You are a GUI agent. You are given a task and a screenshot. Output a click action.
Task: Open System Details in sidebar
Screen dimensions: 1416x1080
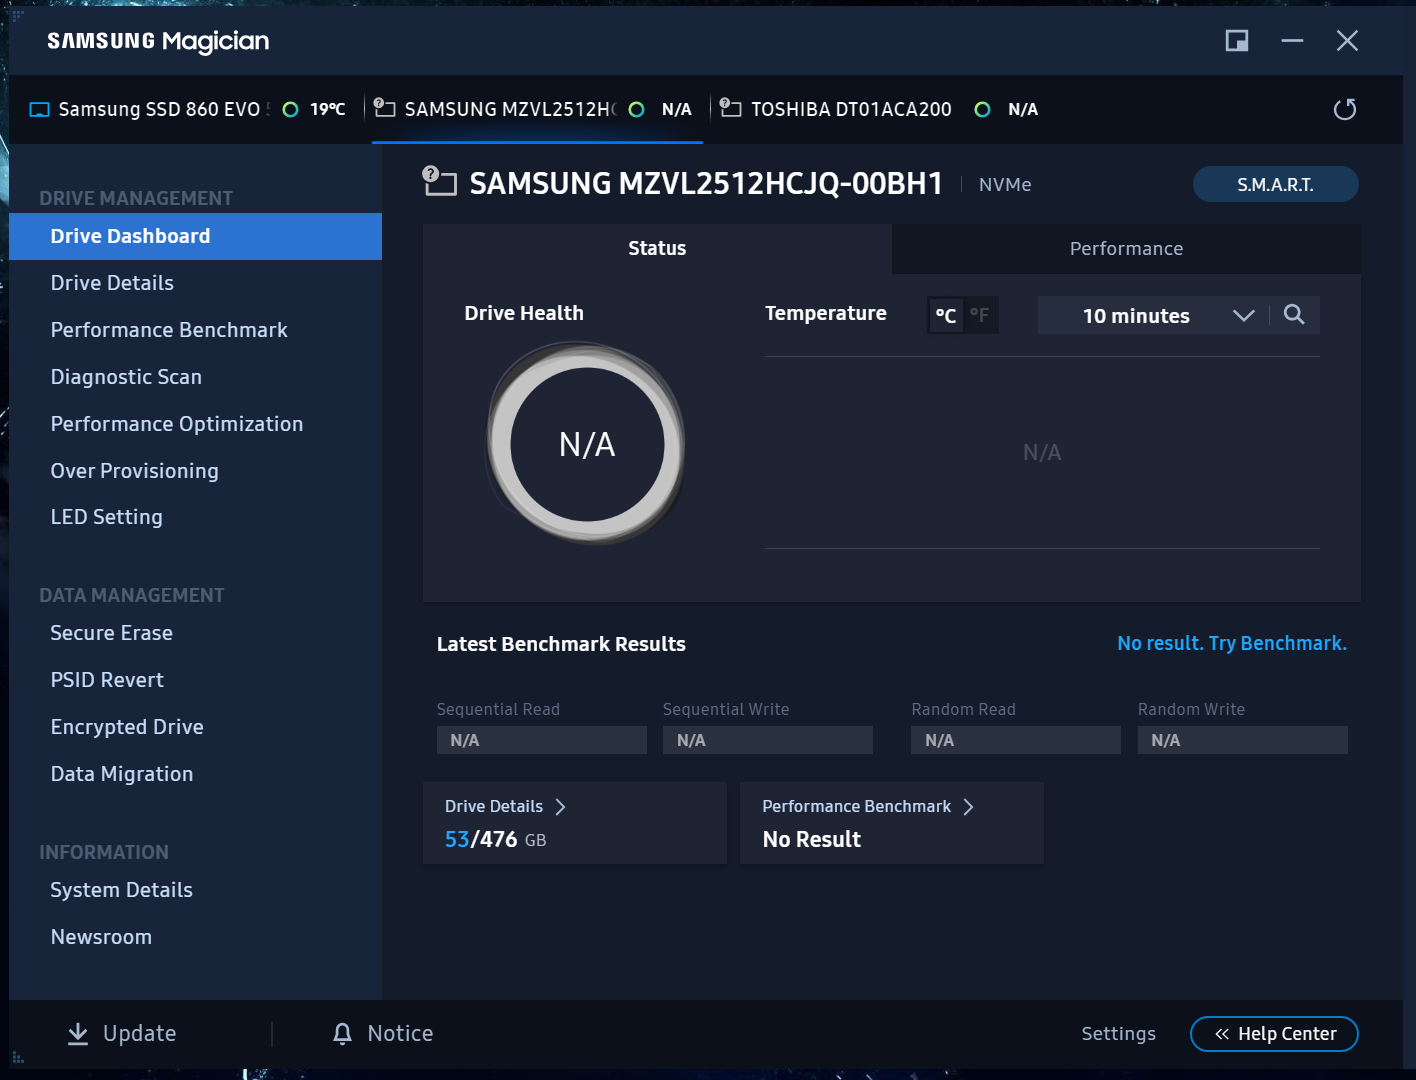tap(196, 890)
